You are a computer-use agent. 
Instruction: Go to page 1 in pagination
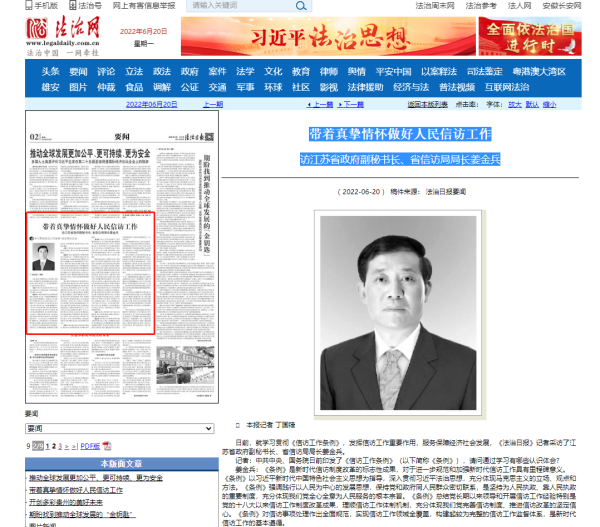tap(47, 446)
